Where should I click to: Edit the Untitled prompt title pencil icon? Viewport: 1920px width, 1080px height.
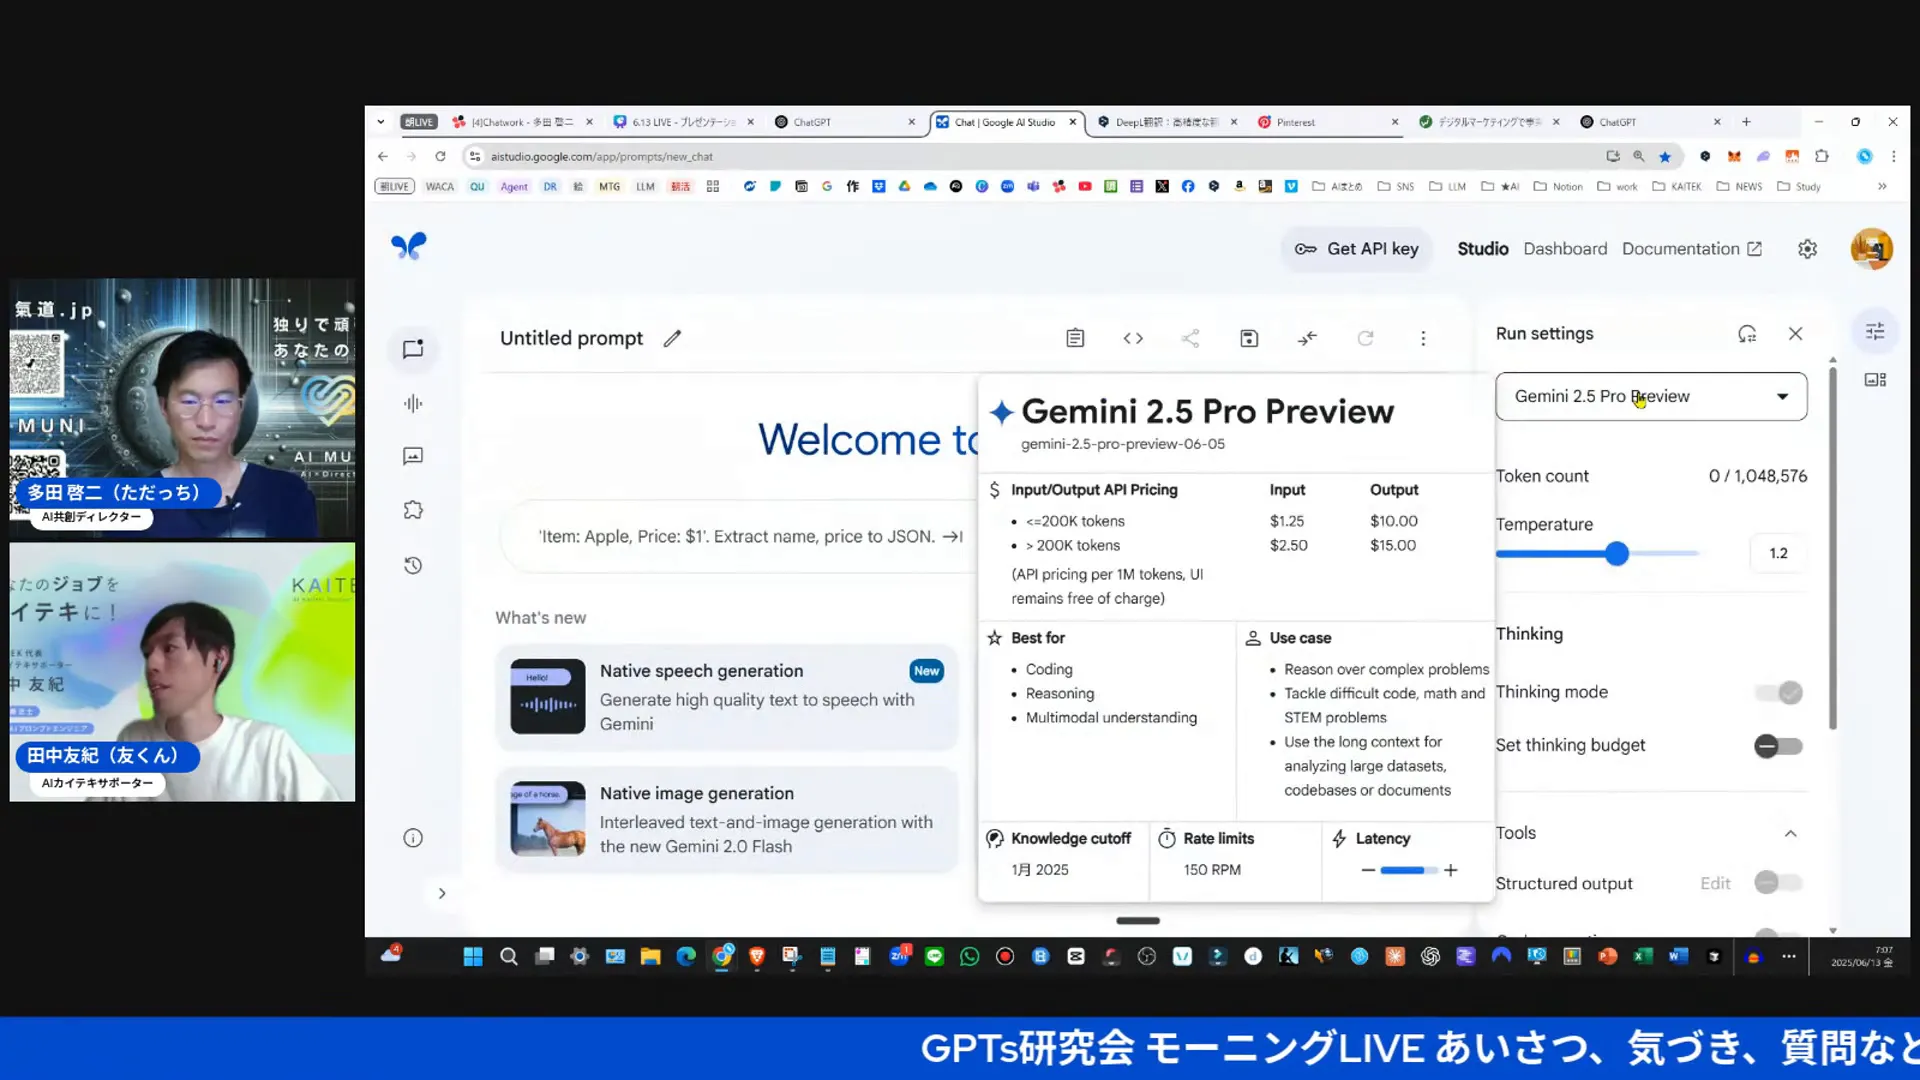pyautogui.click(x=672, y=338)
